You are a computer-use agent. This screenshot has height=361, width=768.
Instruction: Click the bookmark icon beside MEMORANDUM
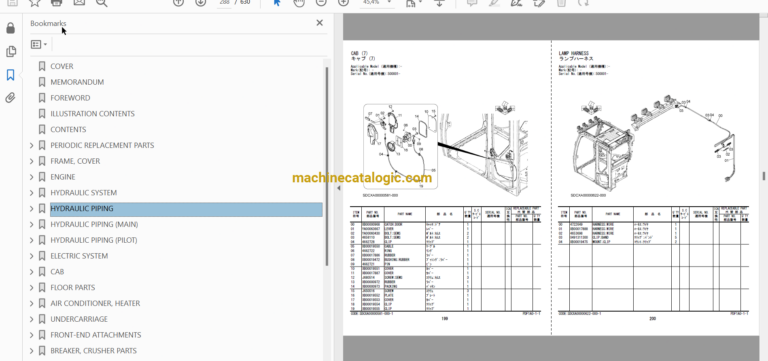coord(42,82)
